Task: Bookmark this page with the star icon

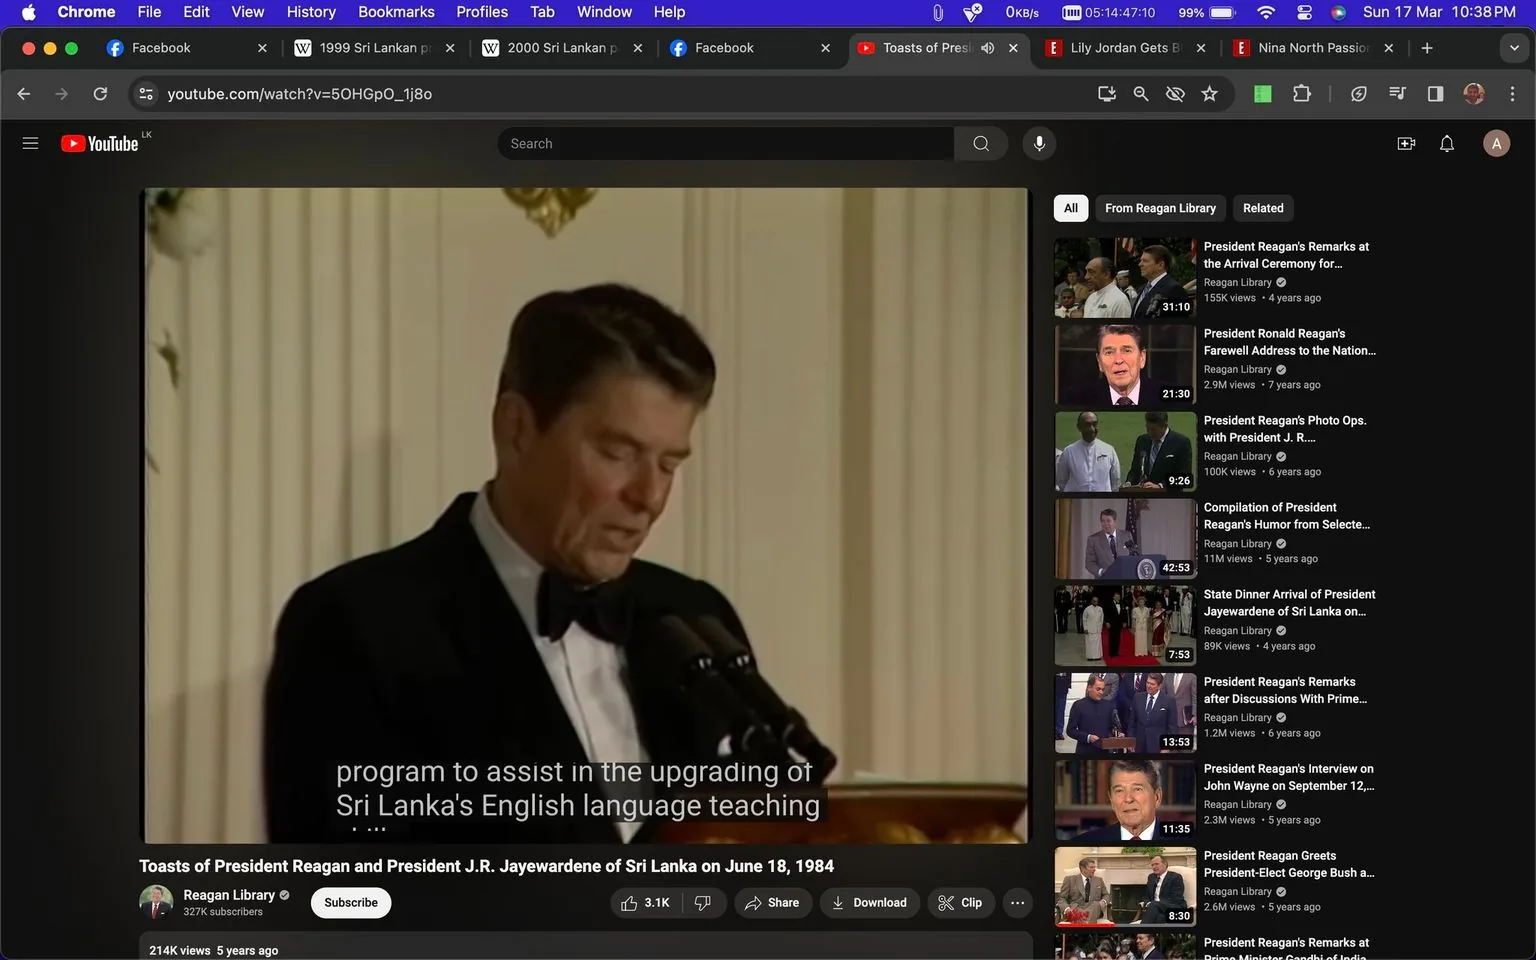Action: [1209, 93]
